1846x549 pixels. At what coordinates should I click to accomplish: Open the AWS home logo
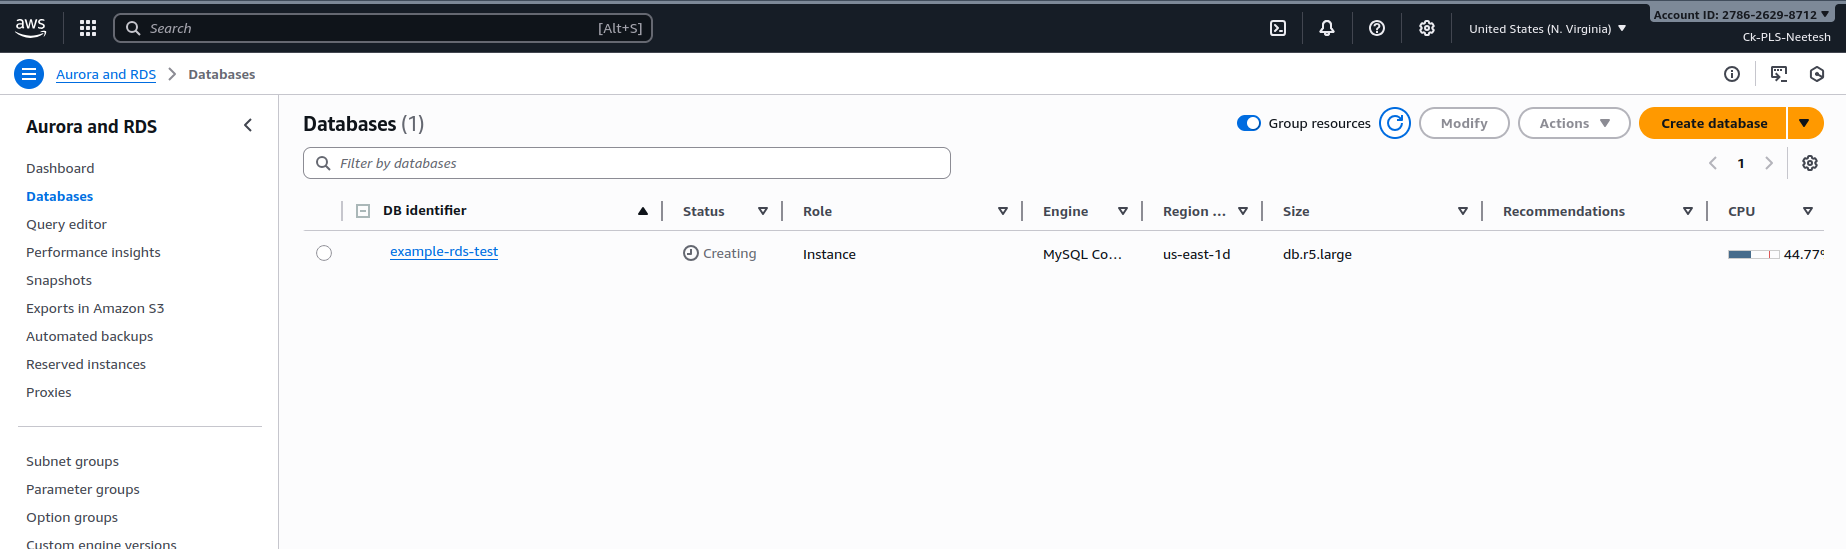(31, 28)
